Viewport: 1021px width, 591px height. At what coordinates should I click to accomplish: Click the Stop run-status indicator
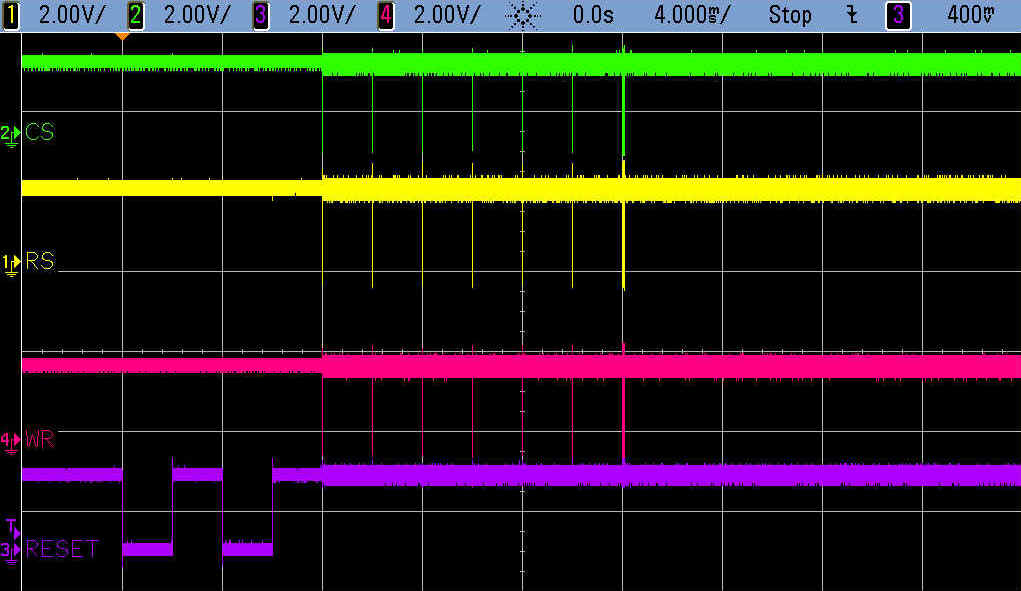pyautogui.click(x=790, y=15)
